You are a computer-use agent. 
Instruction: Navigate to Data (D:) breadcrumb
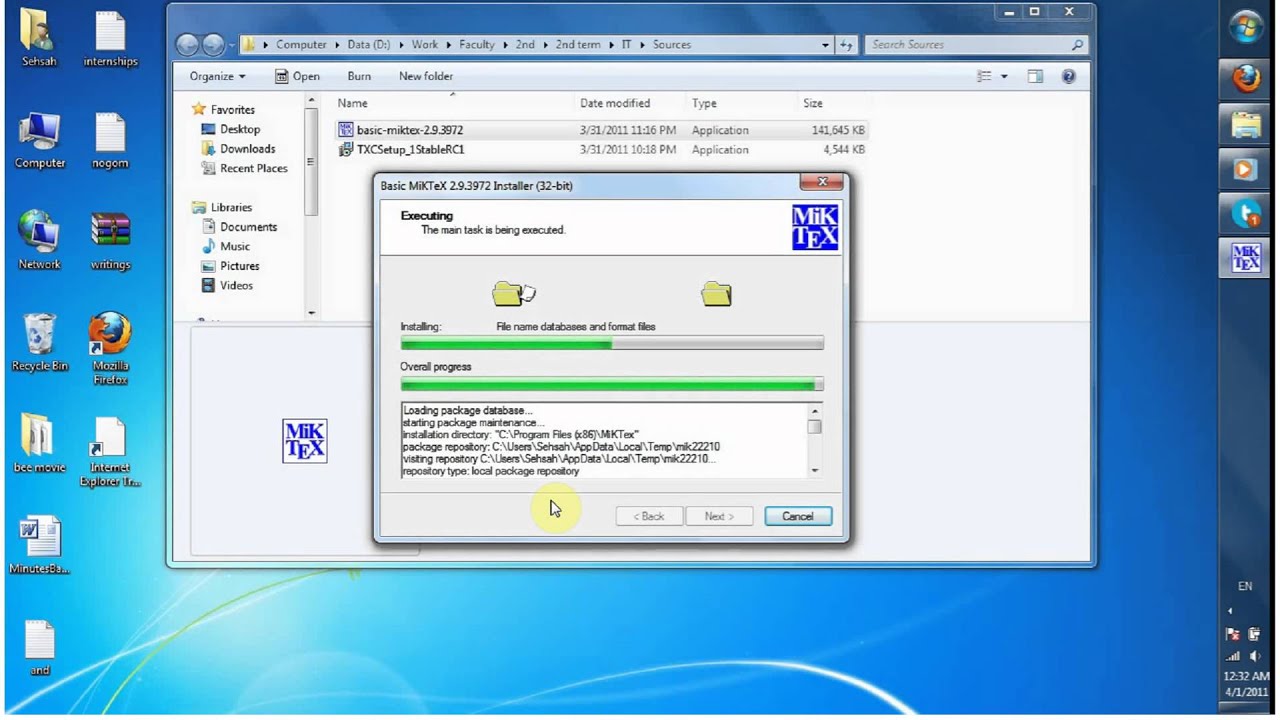click(370, 45)
